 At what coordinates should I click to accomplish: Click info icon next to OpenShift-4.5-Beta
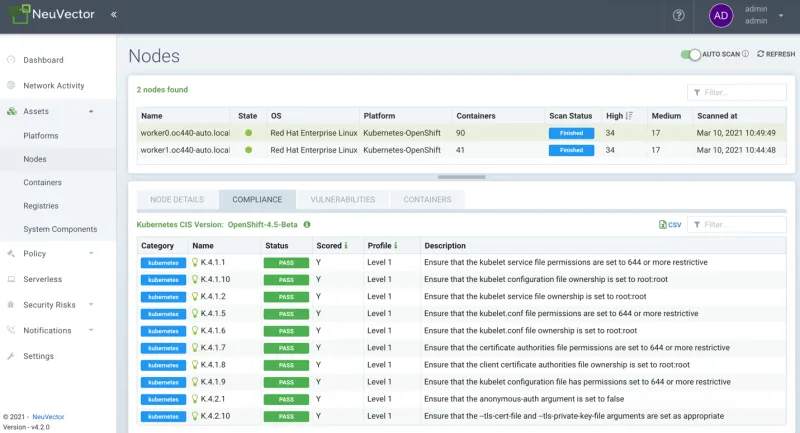307,225
